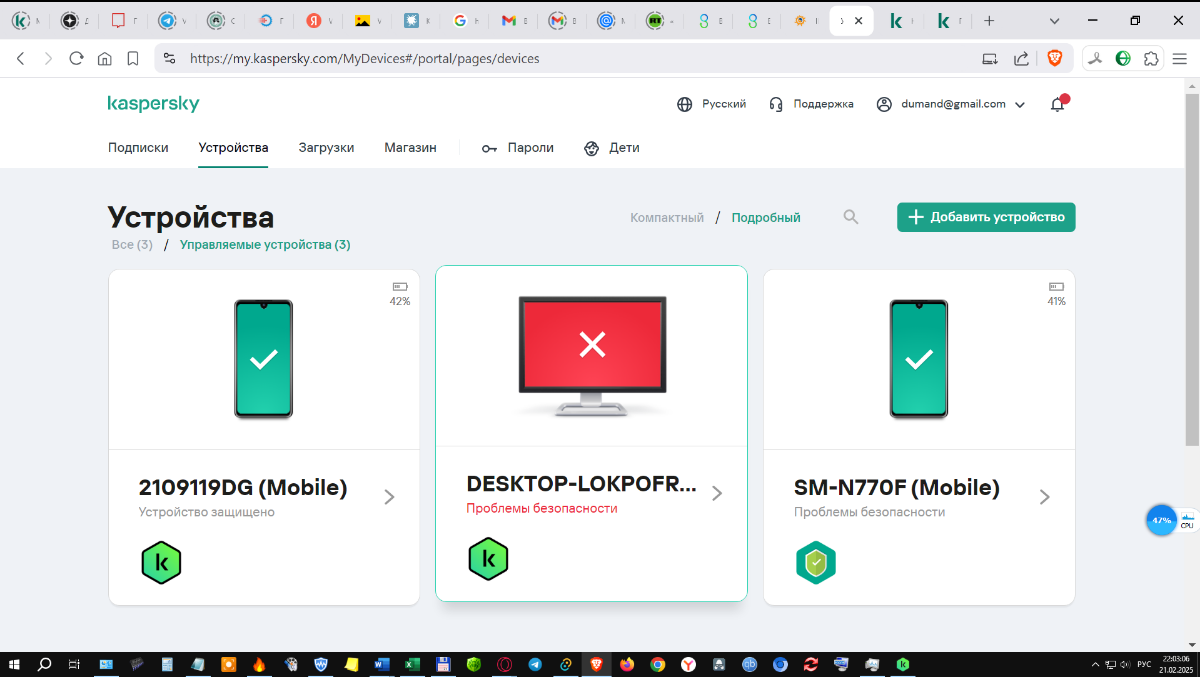
Task: Click Добавить устройство button
Action: 986,217
